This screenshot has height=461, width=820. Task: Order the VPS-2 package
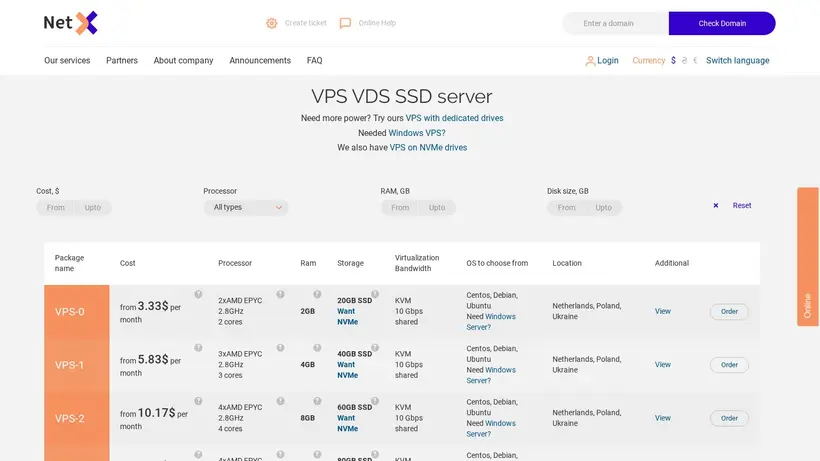click(729, 418)
